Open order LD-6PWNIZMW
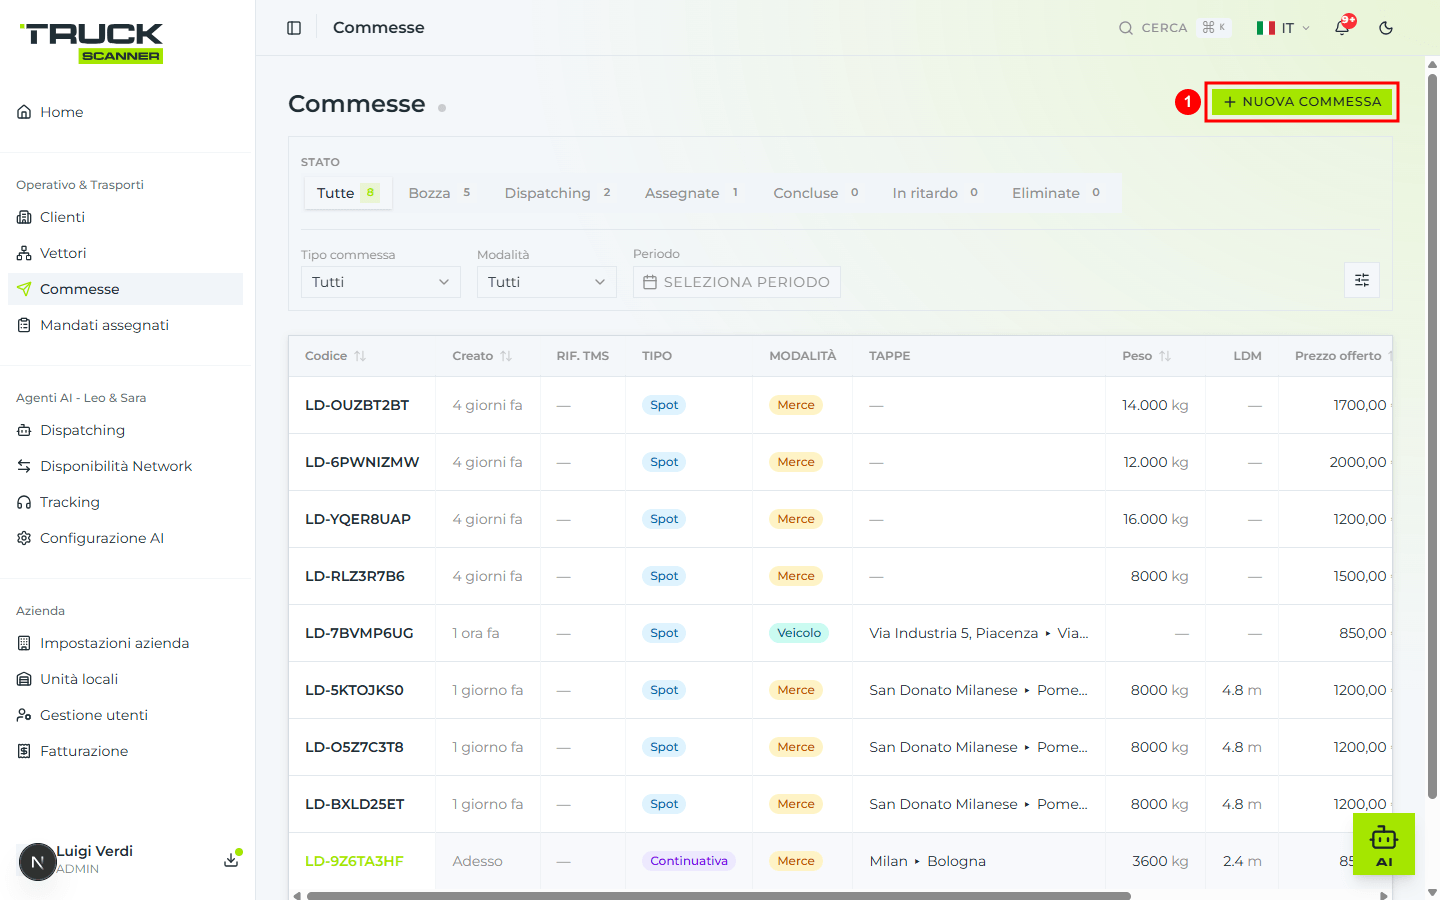This screenshot has height=900, width=1440. click(362, 462)
